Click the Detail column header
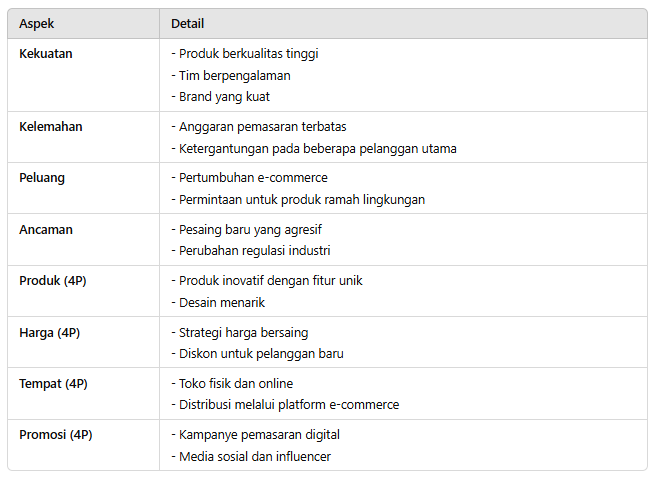 tap(188, 23)
